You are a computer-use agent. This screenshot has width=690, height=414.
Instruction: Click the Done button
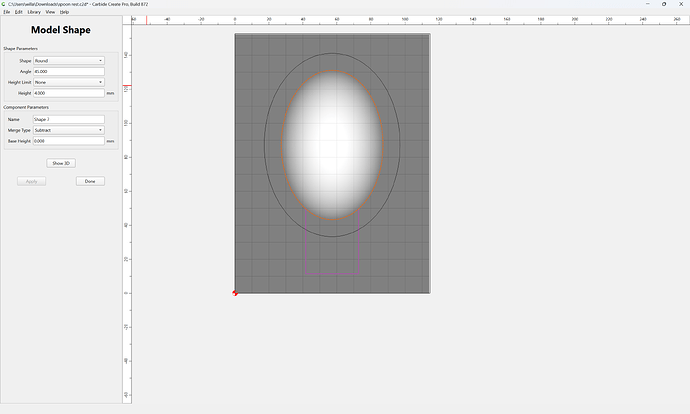tap(90, 181)
